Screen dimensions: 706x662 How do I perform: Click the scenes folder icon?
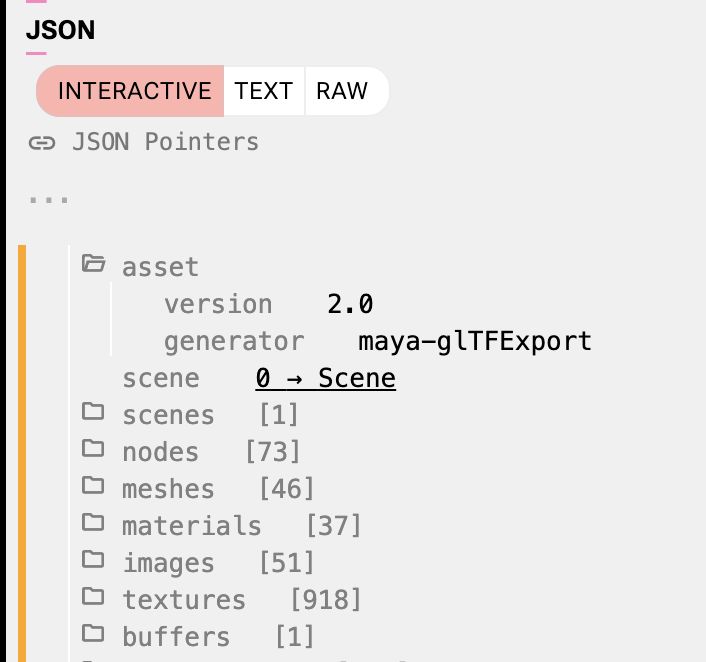point(93,411)
